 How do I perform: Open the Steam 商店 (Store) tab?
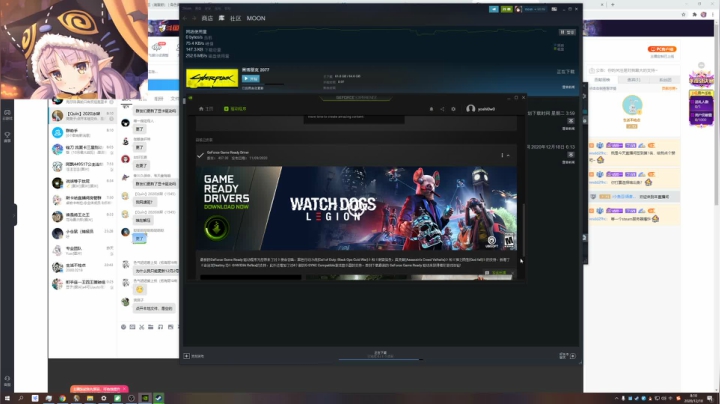click(x=207, y=18)
